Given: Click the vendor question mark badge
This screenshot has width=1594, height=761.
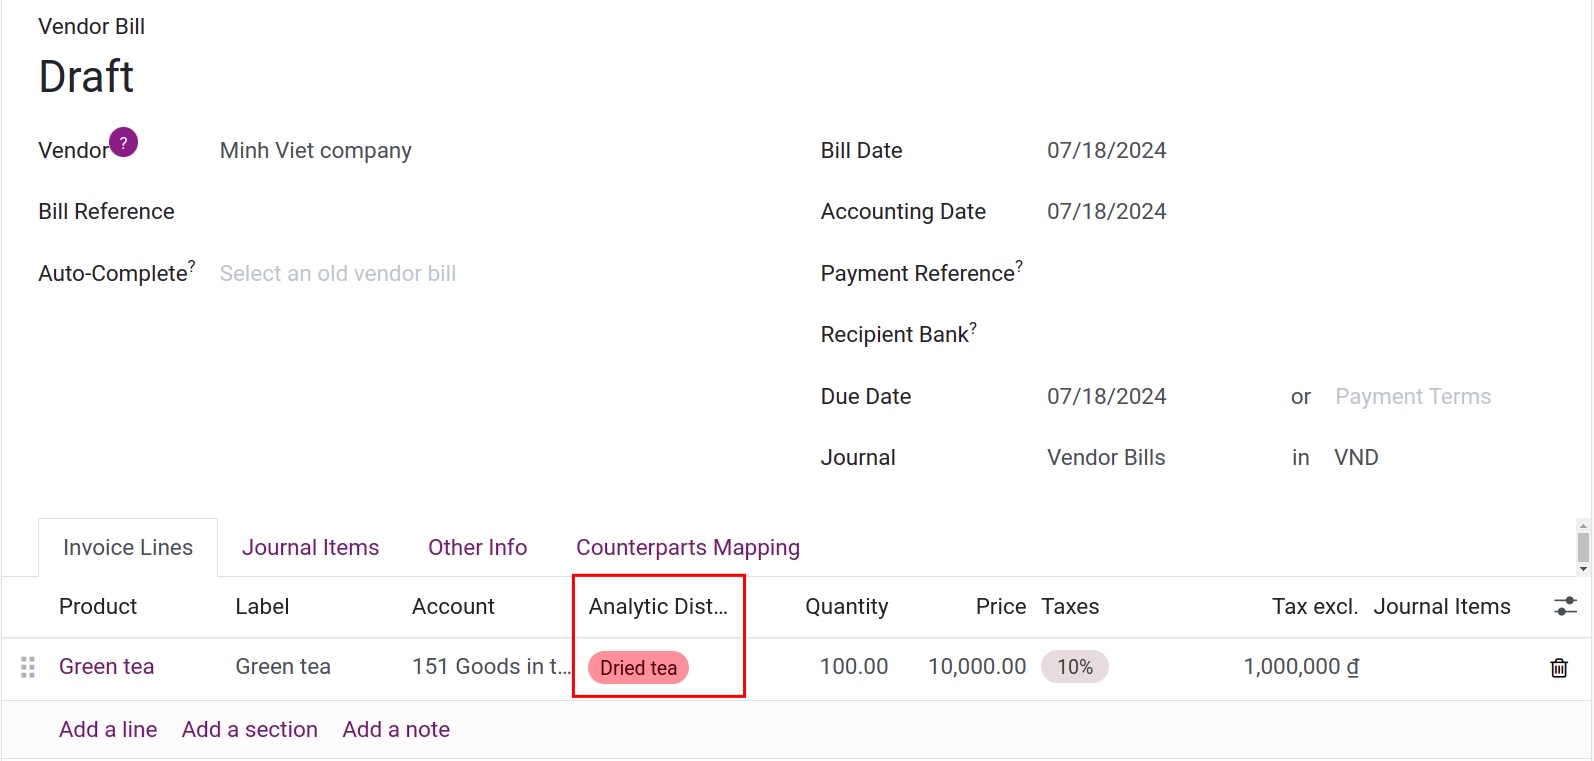Looking at the screenshot, I should (123, 142).
